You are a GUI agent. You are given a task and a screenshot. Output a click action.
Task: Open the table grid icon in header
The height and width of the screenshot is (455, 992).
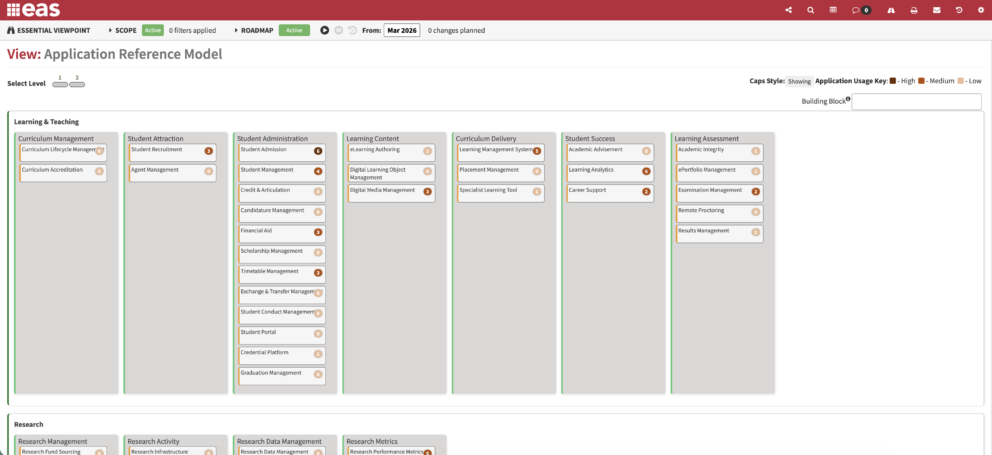(833, 10)
